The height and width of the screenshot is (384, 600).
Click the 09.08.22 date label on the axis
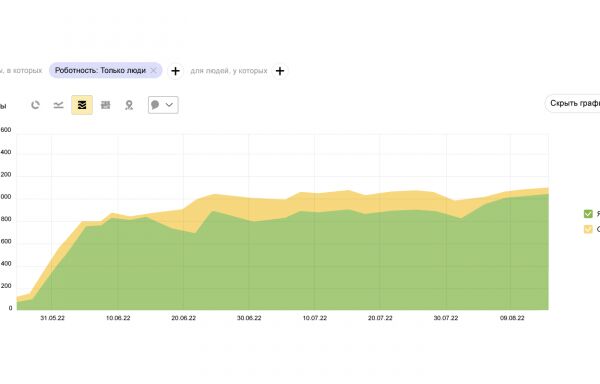pyautogui.click(x=512, y=318)
